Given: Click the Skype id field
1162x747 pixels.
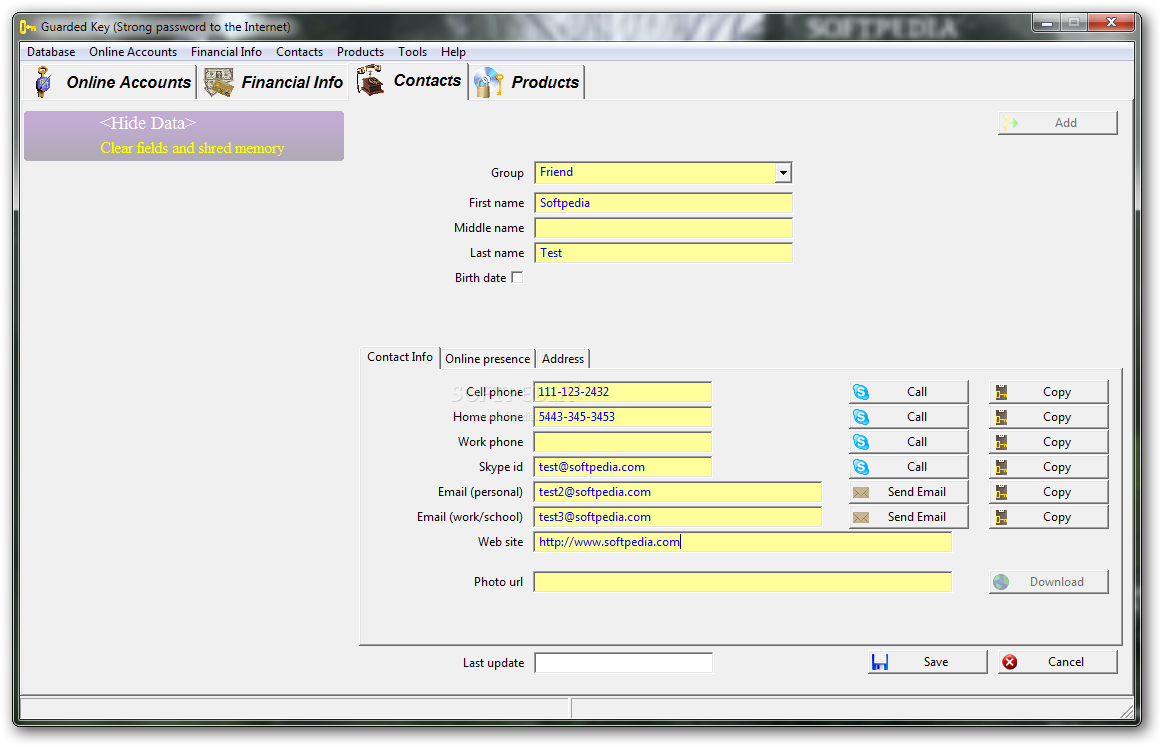Looking at the screenshot, I should (x=622, y=468).
